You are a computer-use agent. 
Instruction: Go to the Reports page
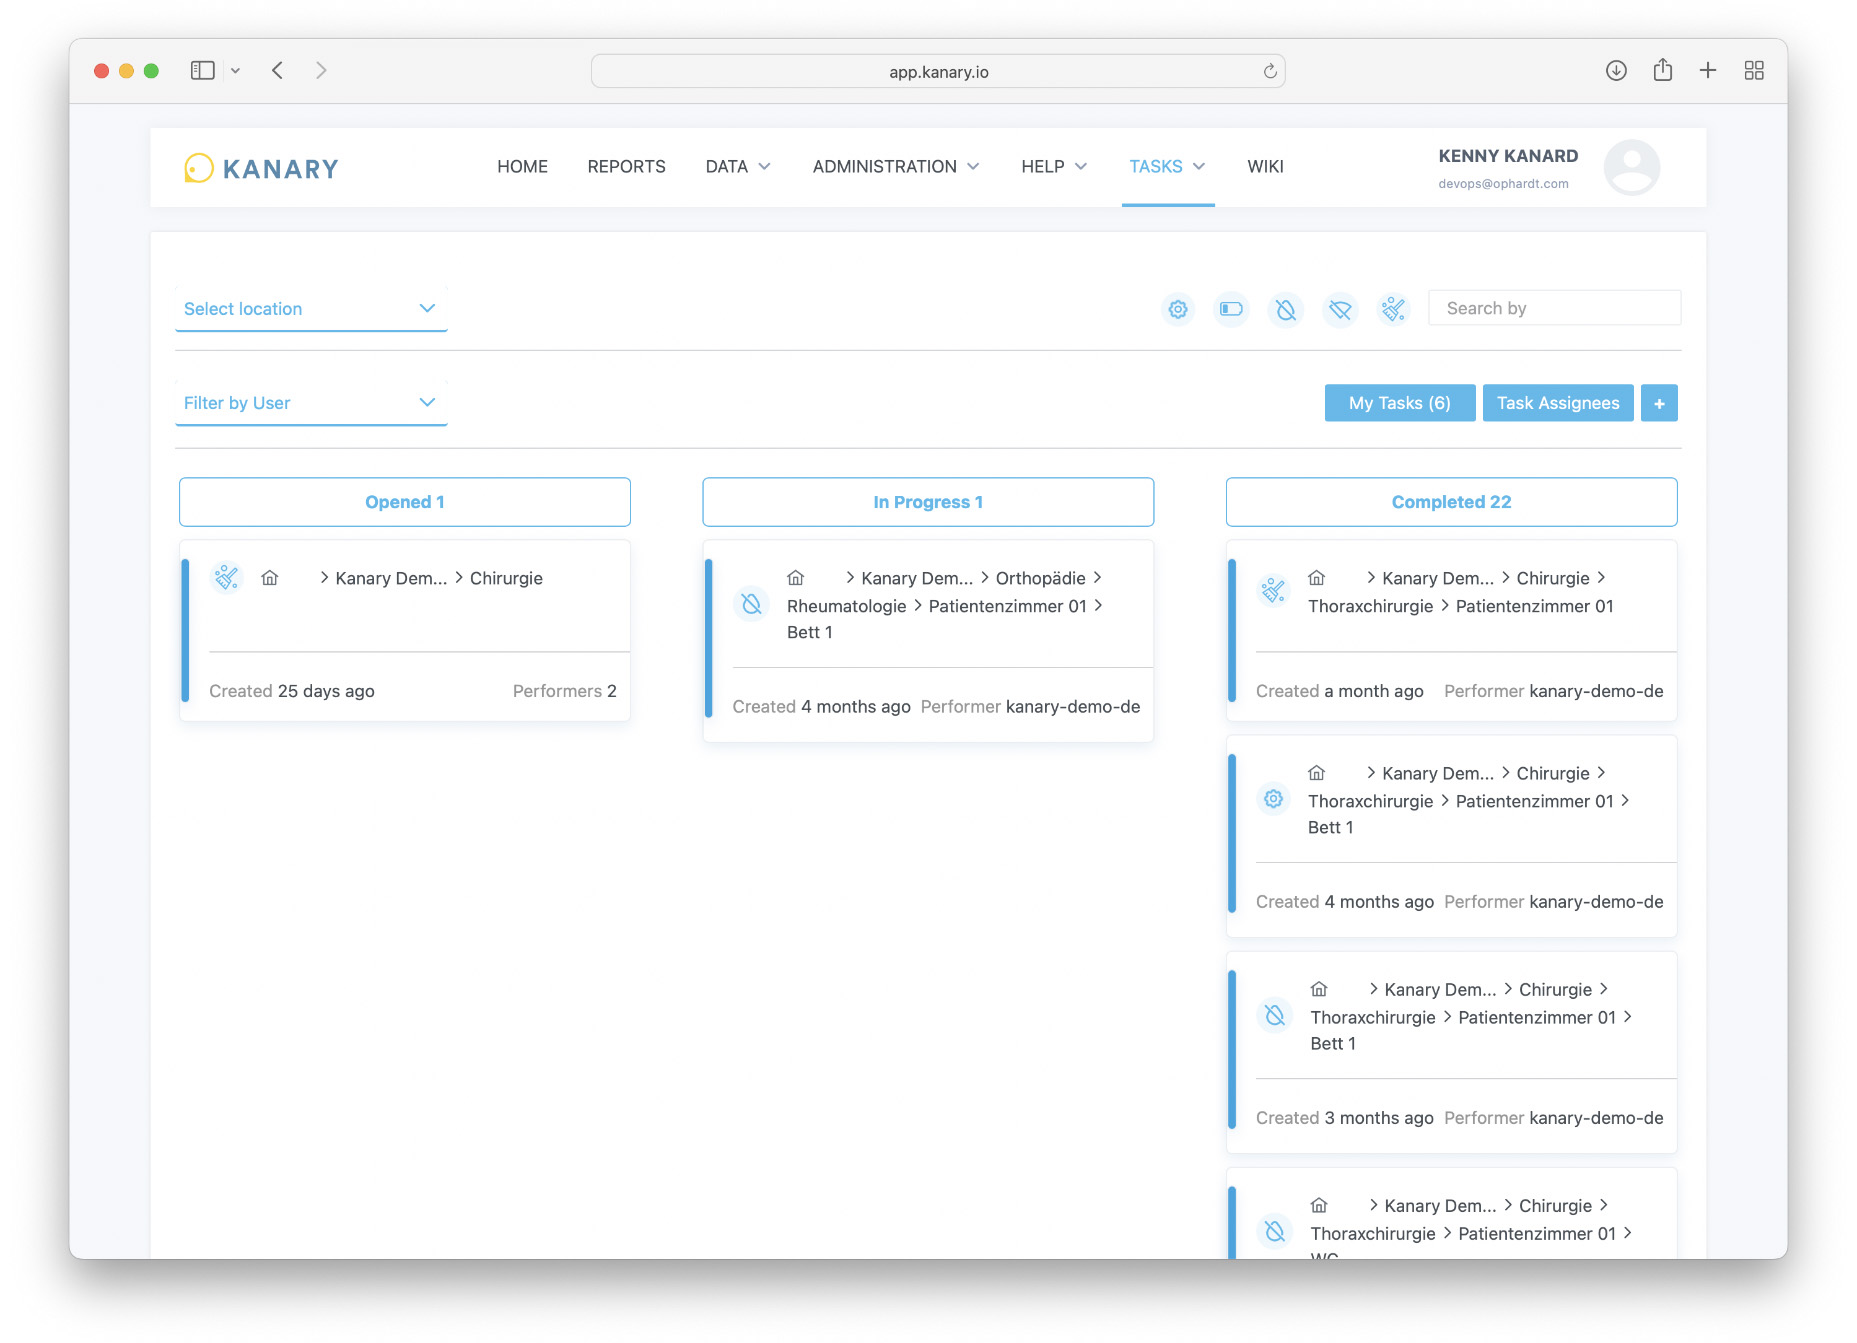[x=626, y=167]
